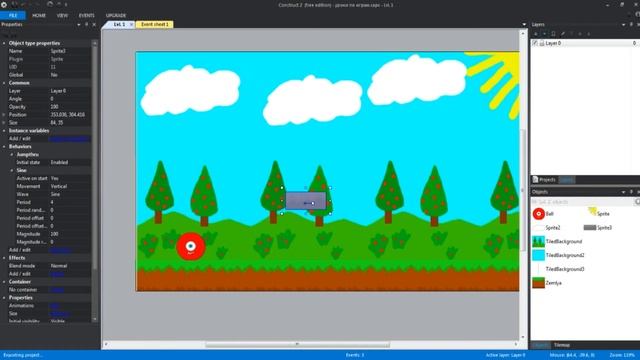
Task: Select the Sprite sun object
Action: pyautogui.click(x=598, y=213)
